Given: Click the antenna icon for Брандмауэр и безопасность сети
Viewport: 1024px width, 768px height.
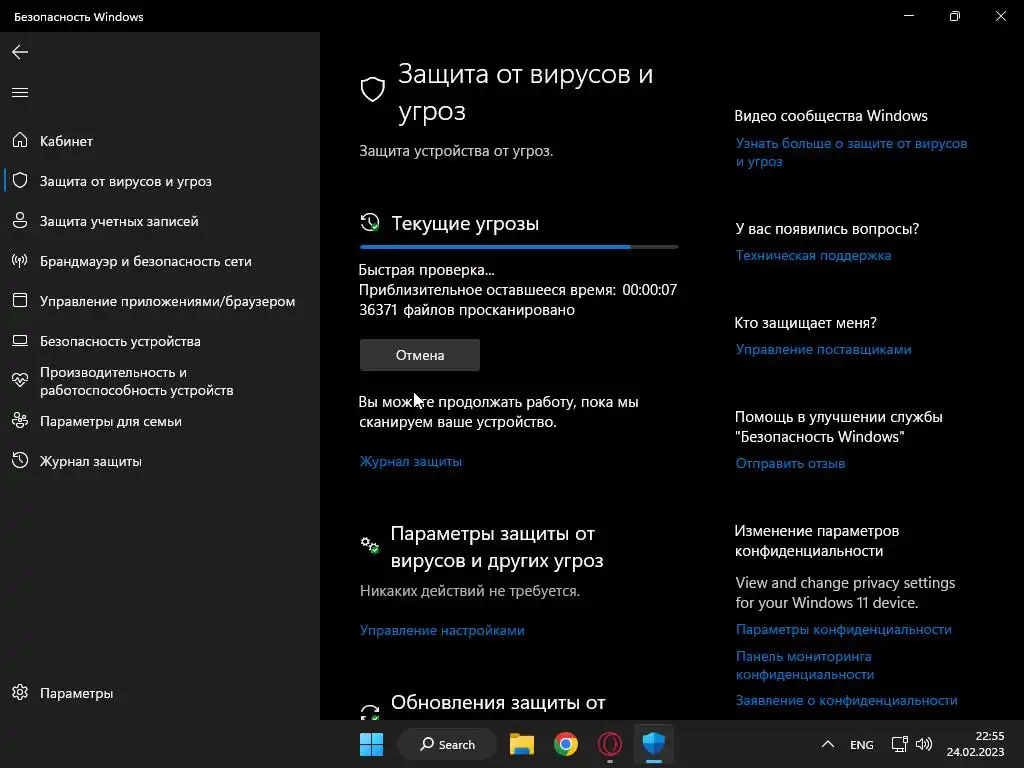Looking at the screenshot, I should tap(20, 261).
